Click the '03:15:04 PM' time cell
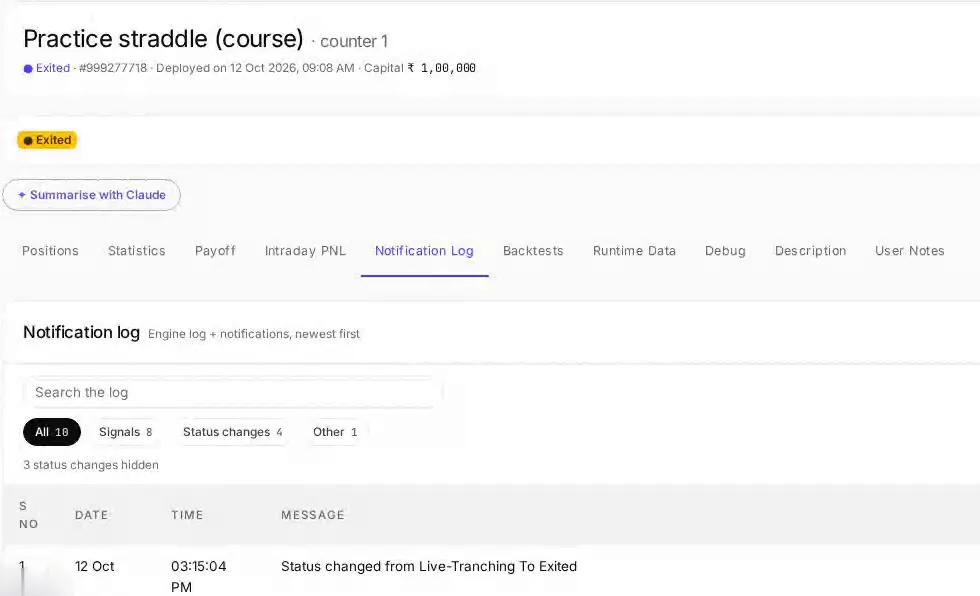Image resolution: width=980 pixels, height=596 pixels. [199, 576]
